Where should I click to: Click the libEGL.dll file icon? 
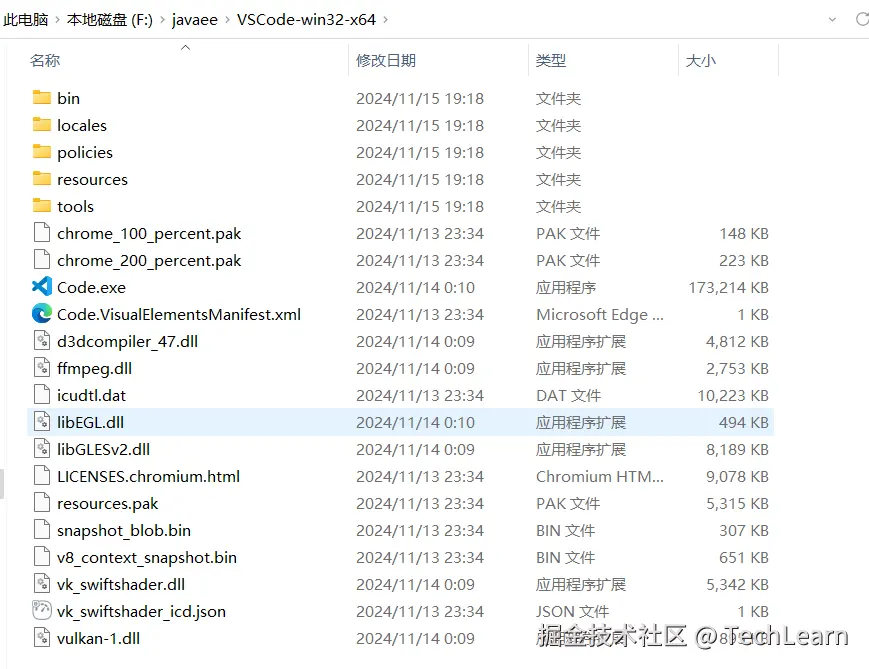coord(42,422)
